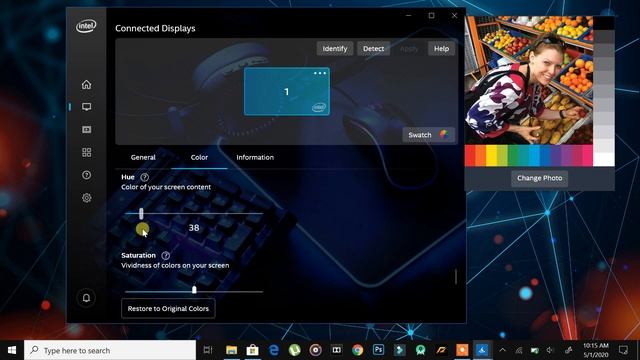Open the Support question-mark icon in sidebar
Image resolution: width=640 pixels, height=360 pixels.
[x=86, y=175]
